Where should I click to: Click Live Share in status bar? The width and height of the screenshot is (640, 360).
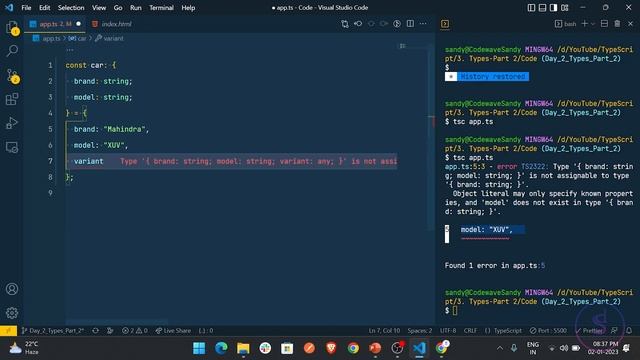(x=173, y=331)
